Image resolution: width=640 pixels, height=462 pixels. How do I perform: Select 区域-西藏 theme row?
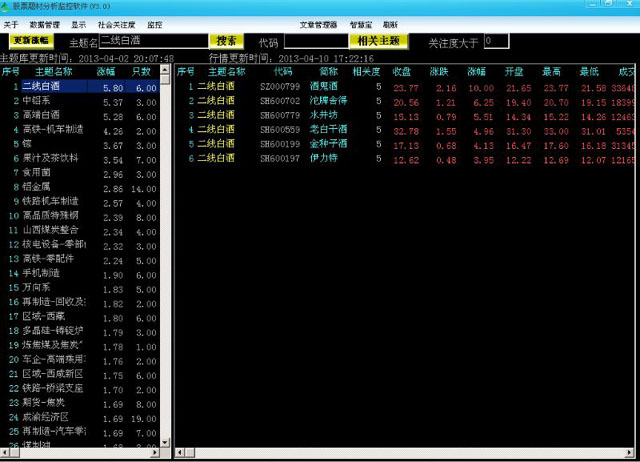click(x=80, y=317)
